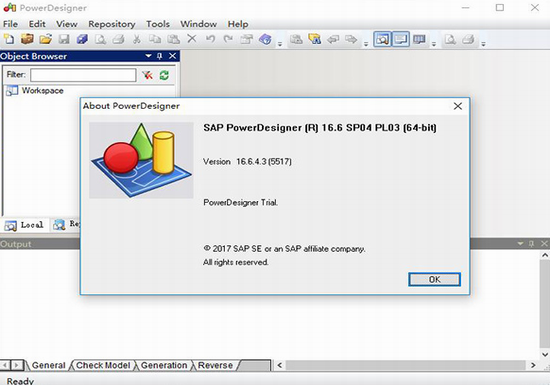
Task: Close the Object Browser panel
Action: (x=173, y=56)
